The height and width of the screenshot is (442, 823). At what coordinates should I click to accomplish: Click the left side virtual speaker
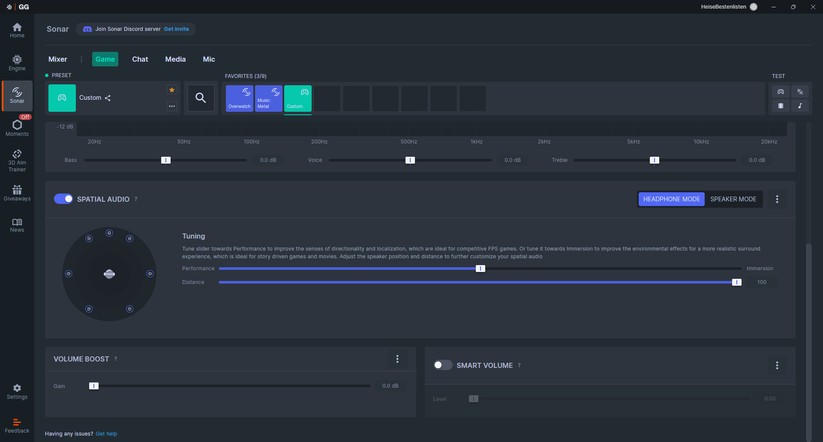tap(68, 273)
